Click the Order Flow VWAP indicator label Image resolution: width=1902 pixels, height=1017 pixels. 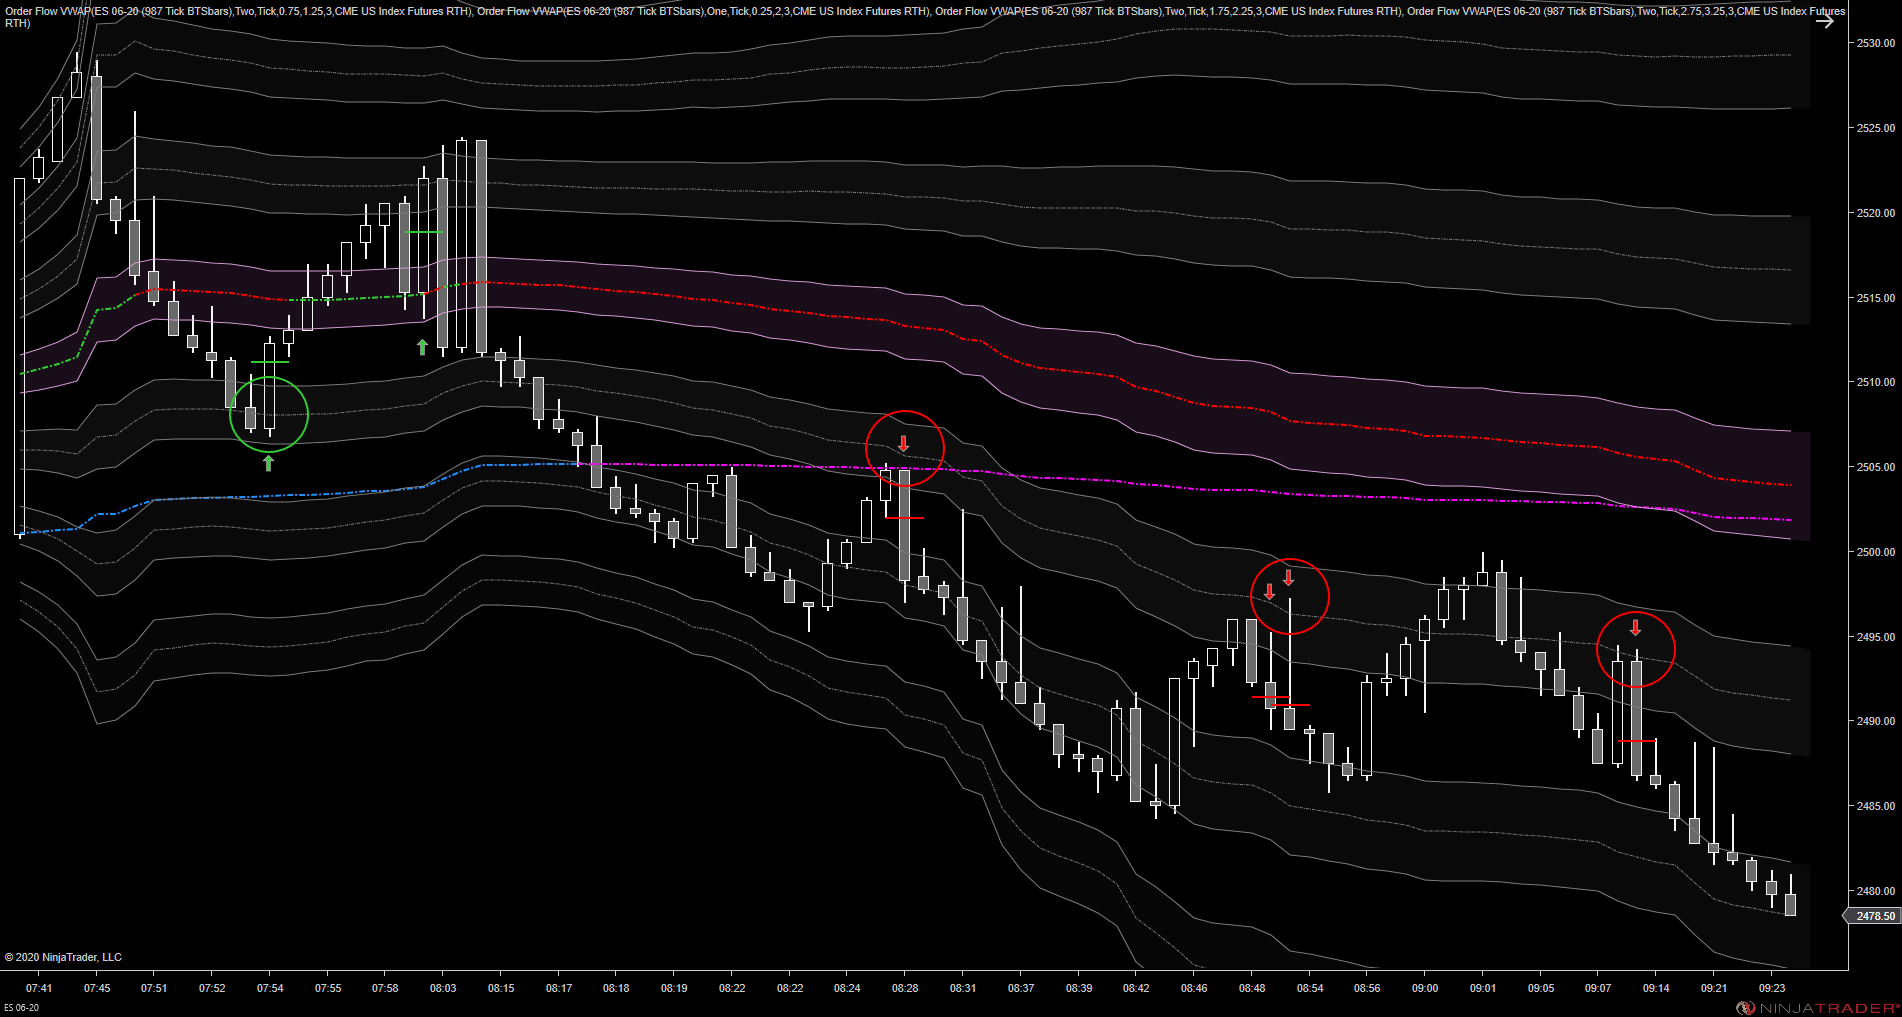tap(925, 17)
